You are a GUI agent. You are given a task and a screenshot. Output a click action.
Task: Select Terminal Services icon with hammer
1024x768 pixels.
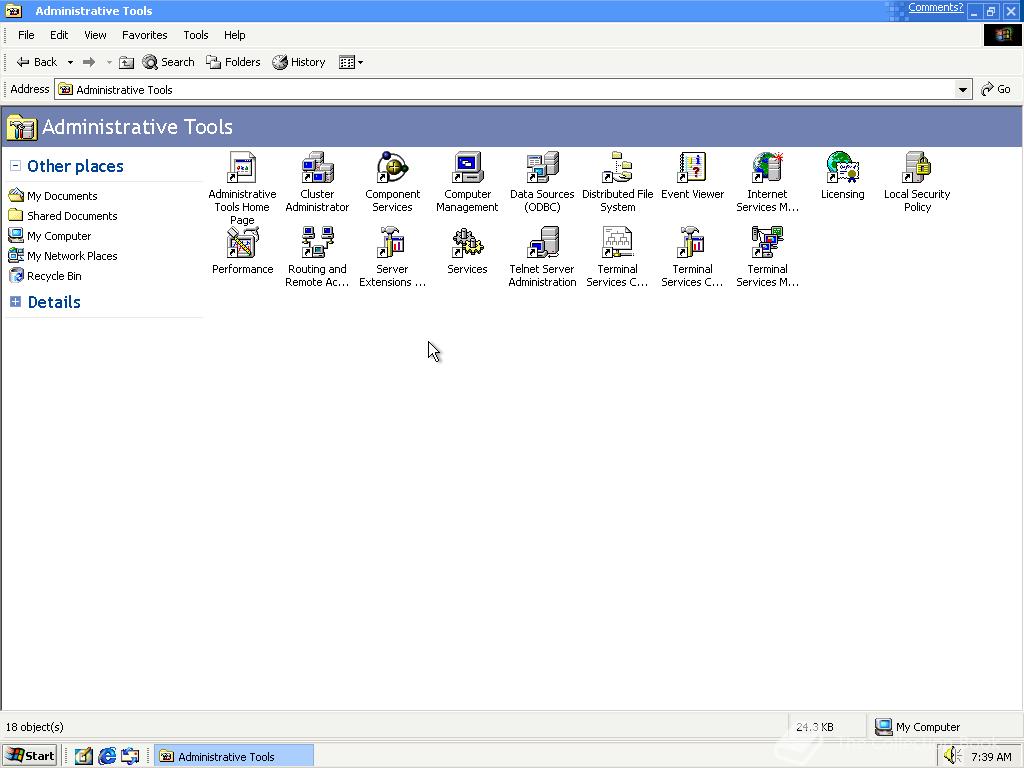click(692, 243)
